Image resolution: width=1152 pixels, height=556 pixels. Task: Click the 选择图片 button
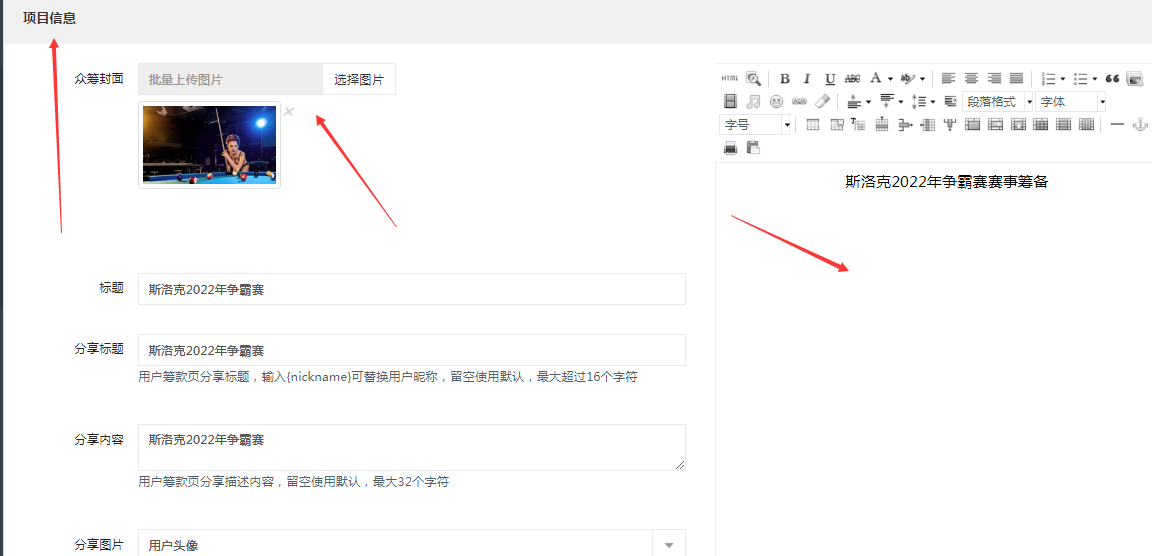(x=359, y=79)
